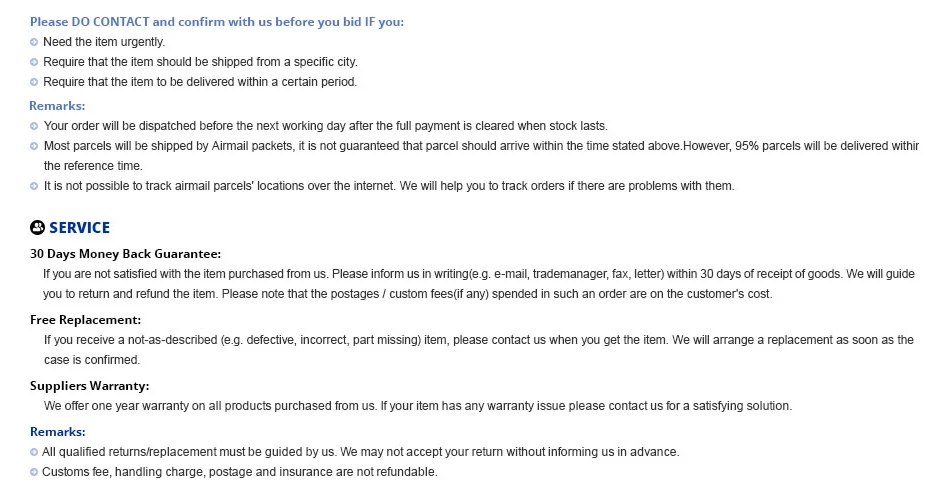The height and width of the screenshot is (495, 951).
Task: Click bullet icon beside 'Most parcels will be shipped'
Action: coord(34,147)
